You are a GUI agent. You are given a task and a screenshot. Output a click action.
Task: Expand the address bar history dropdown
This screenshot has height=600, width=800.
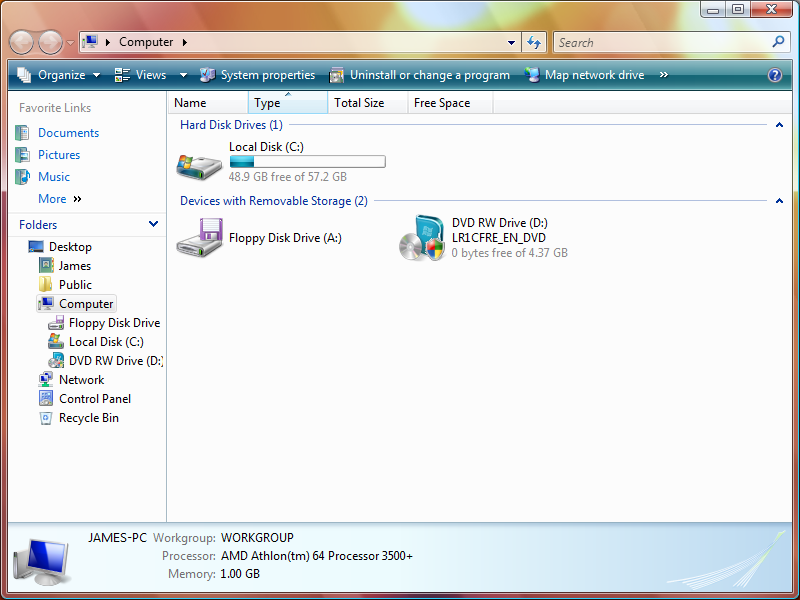(511, 42)
